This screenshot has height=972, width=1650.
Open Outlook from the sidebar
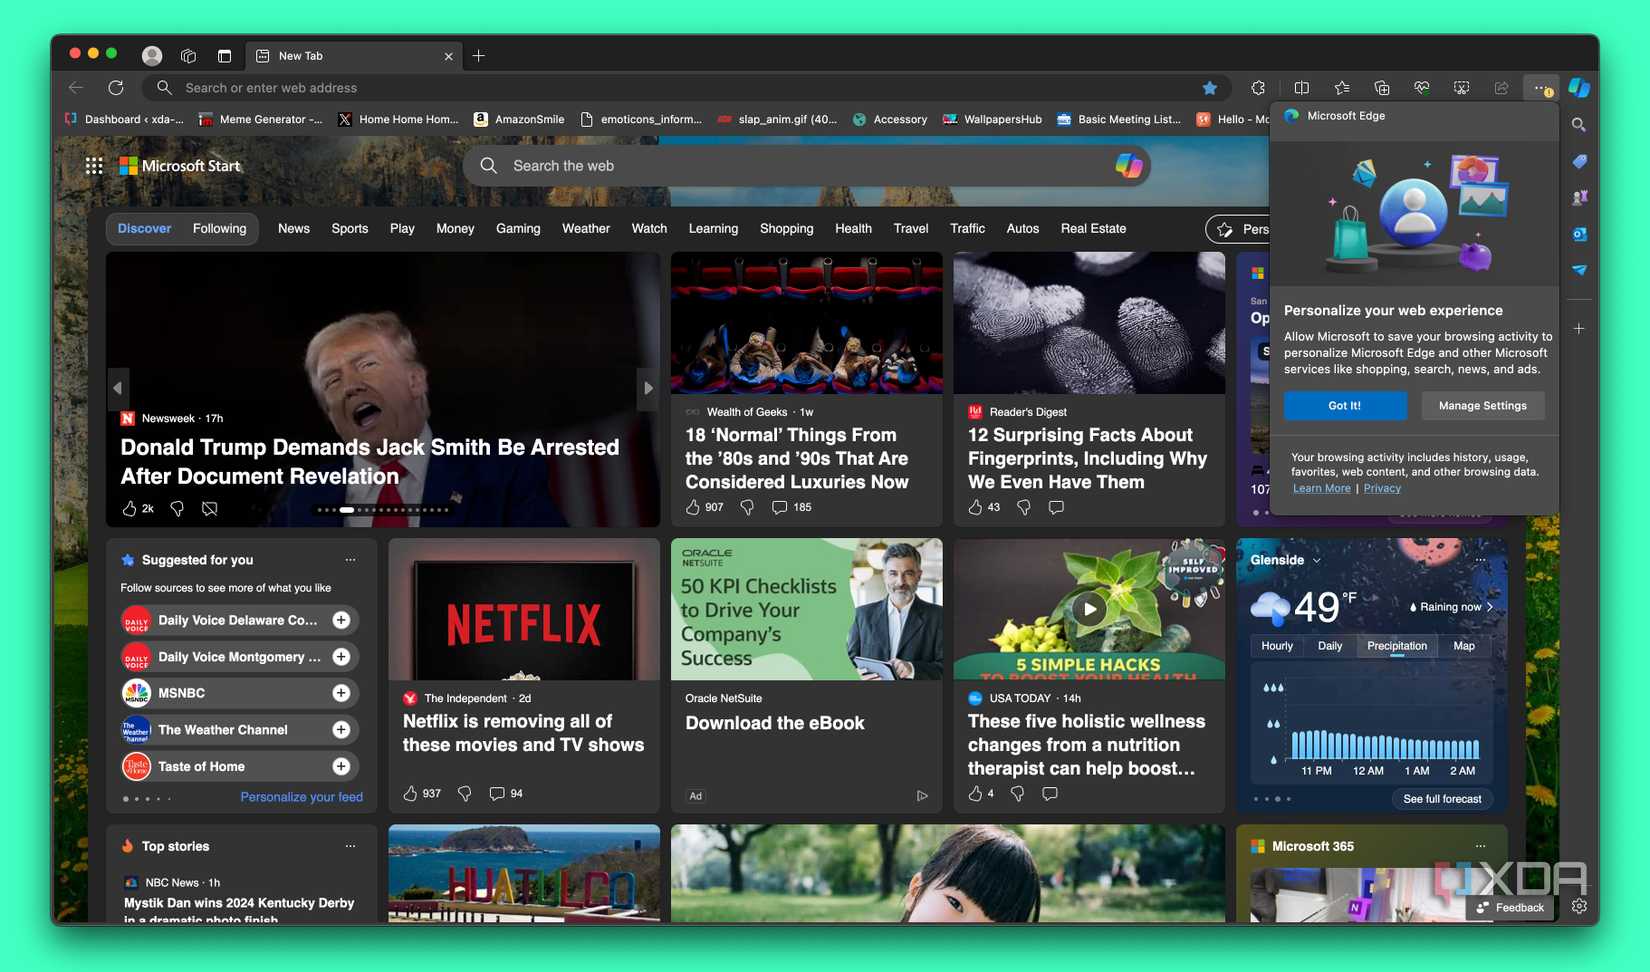(1580, 234)
